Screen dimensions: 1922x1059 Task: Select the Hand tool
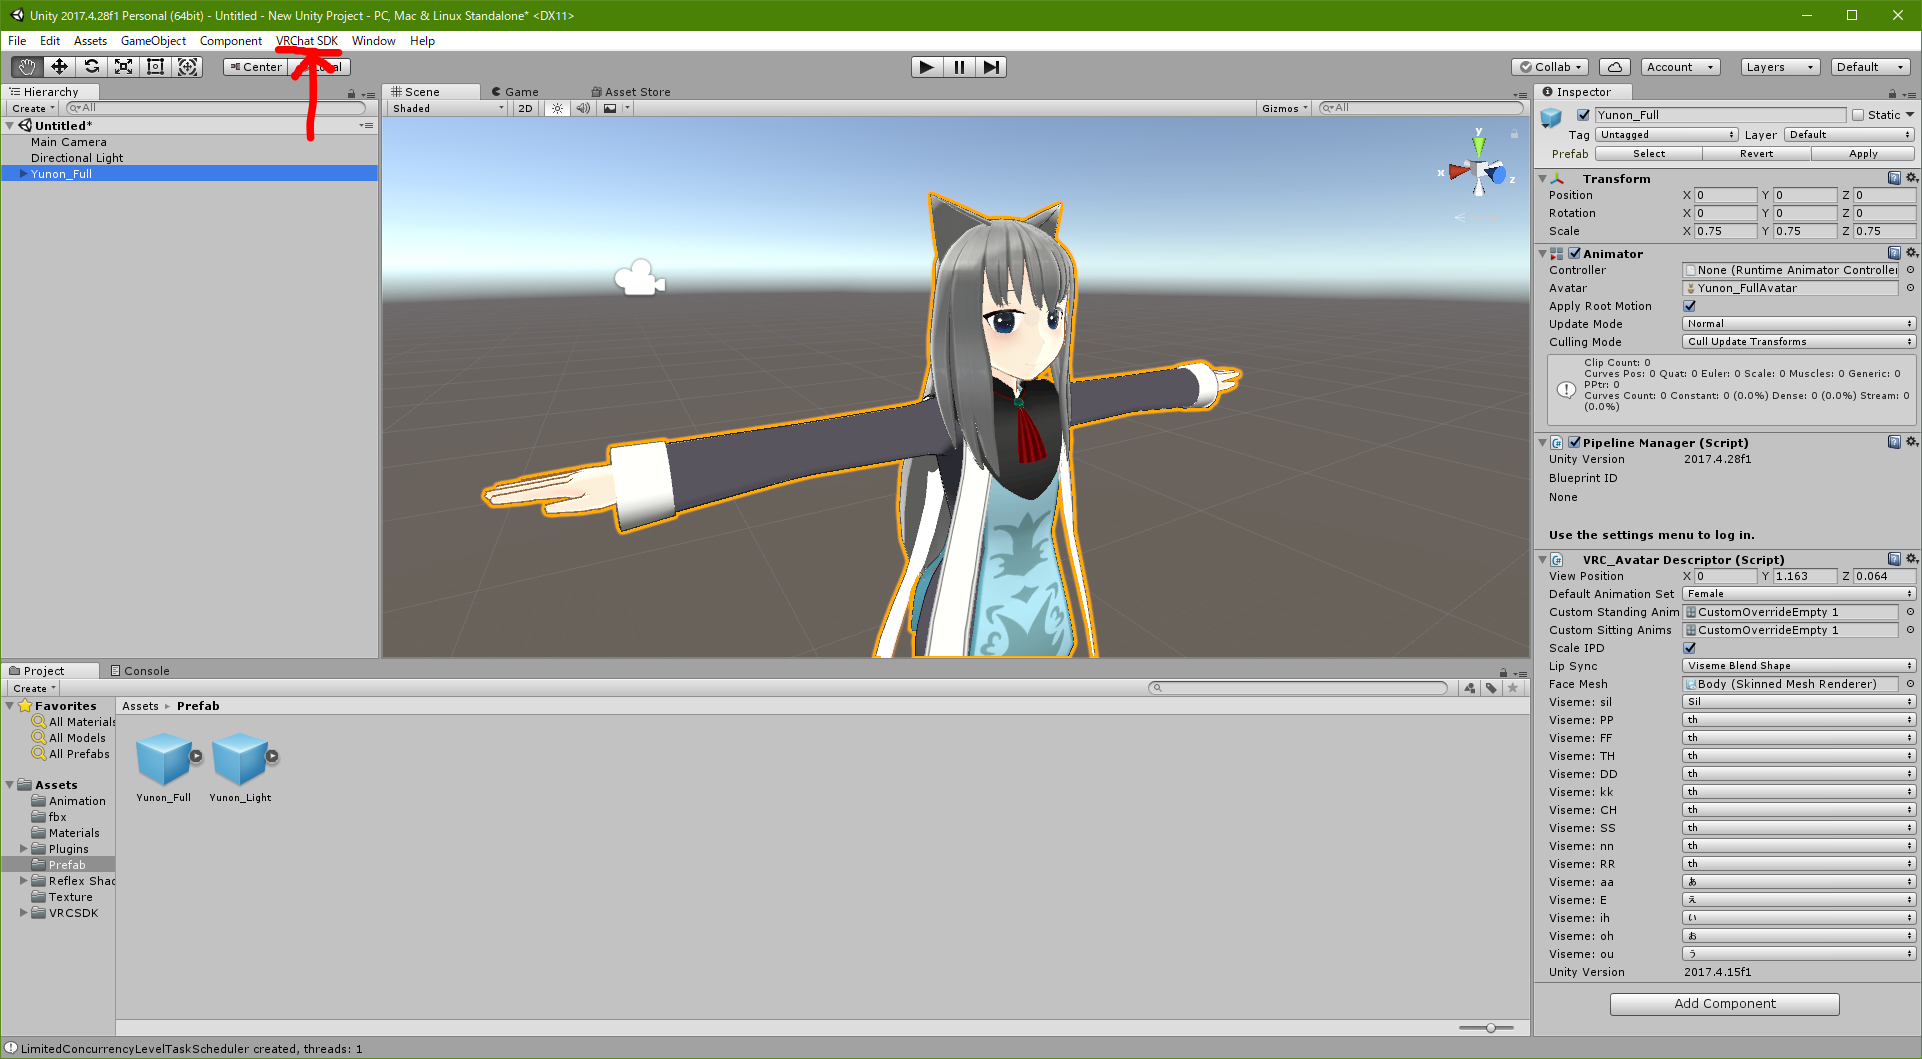(x=27, y=67)
